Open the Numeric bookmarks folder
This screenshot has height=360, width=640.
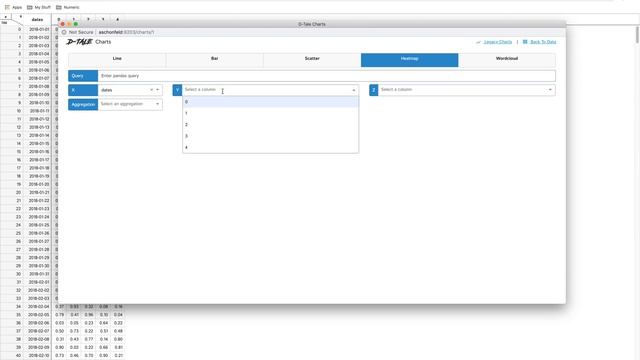[68, 7]
